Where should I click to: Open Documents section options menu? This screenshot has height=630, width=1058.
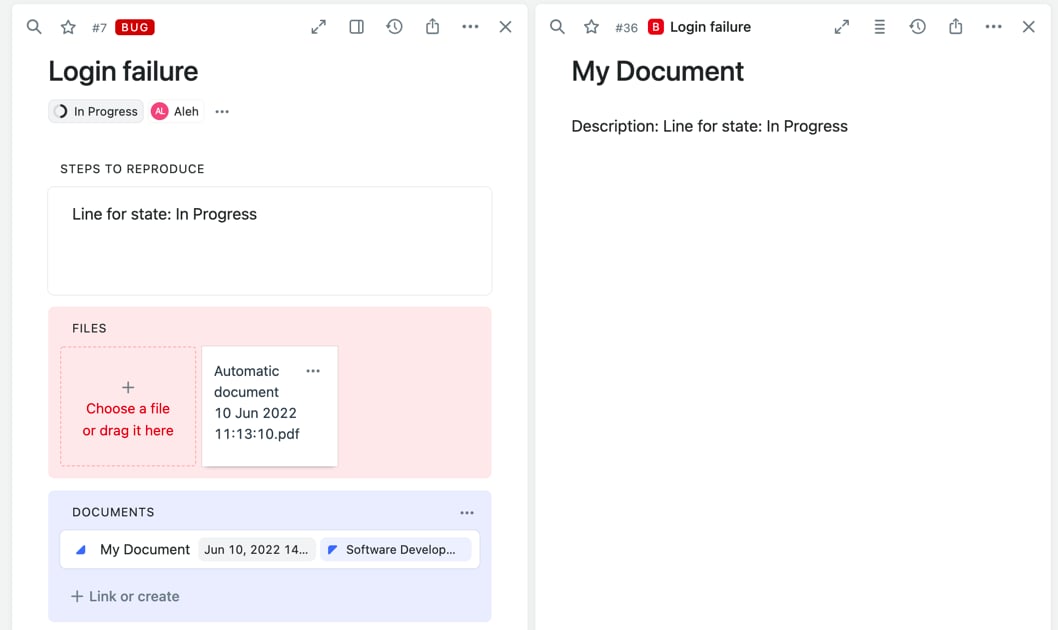[x=467, y=513]
